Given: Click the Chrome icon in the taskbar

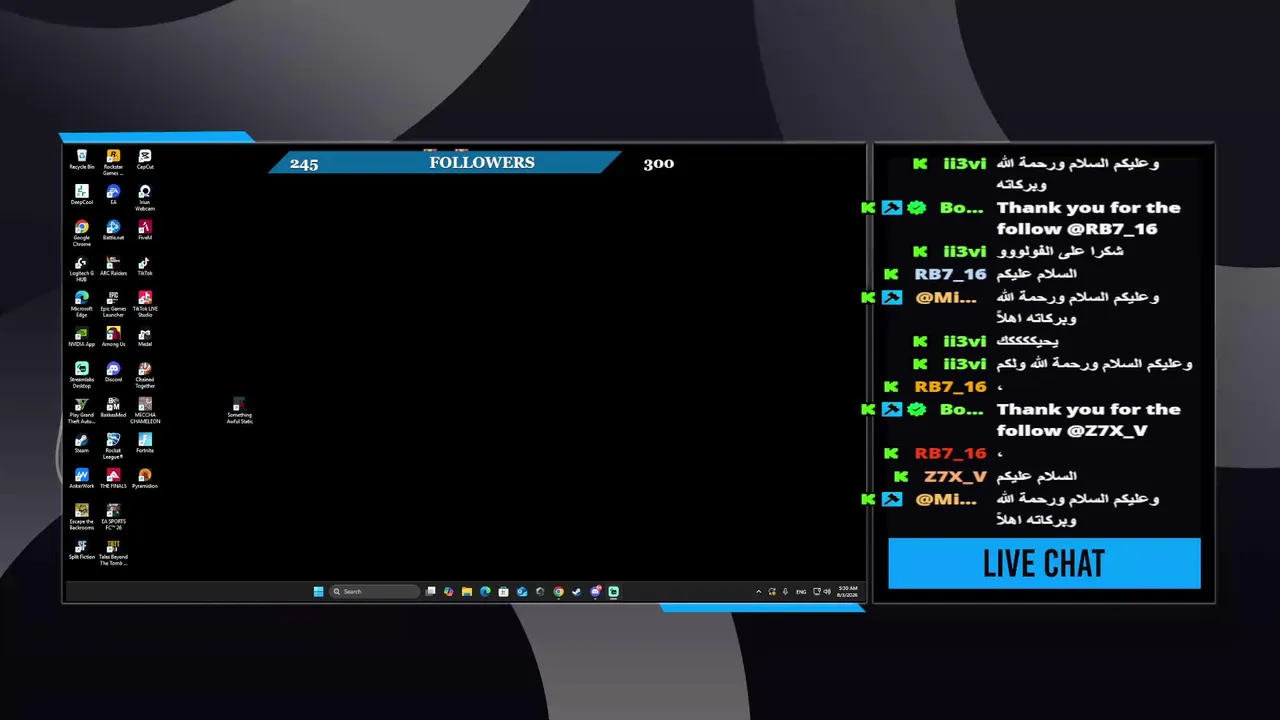Looking at the screenshot, I should click(x=558, y=591).
